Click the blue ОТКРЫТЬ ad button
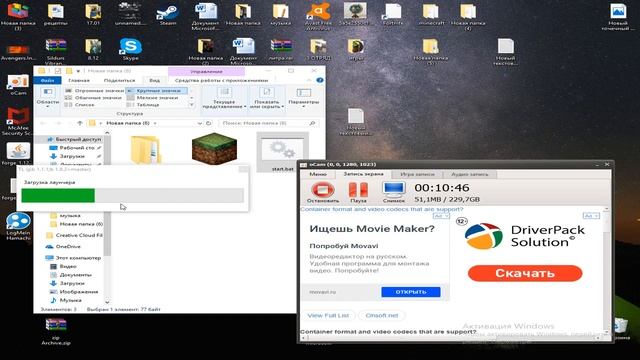Image resolution: width=640 pixels, height=360 pixels. [411, 292]
